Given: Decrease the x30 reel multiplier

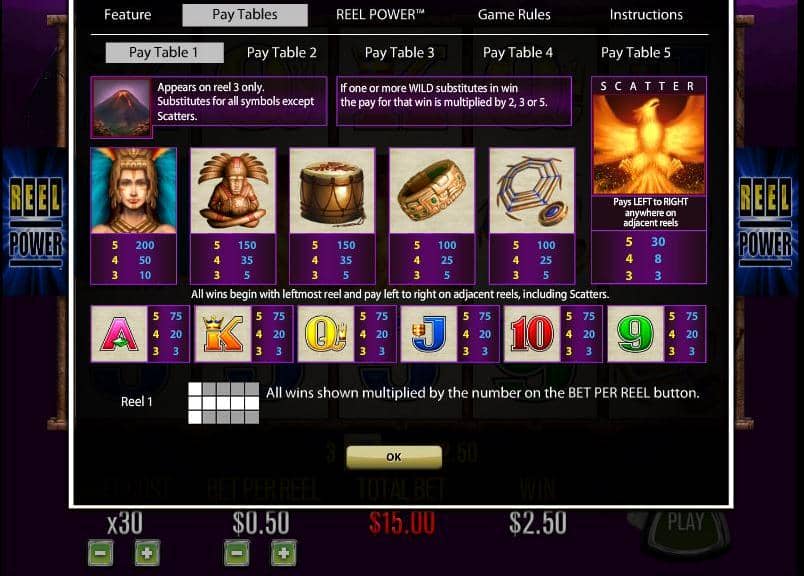Looking at the screenshot, I should [100, 553].
